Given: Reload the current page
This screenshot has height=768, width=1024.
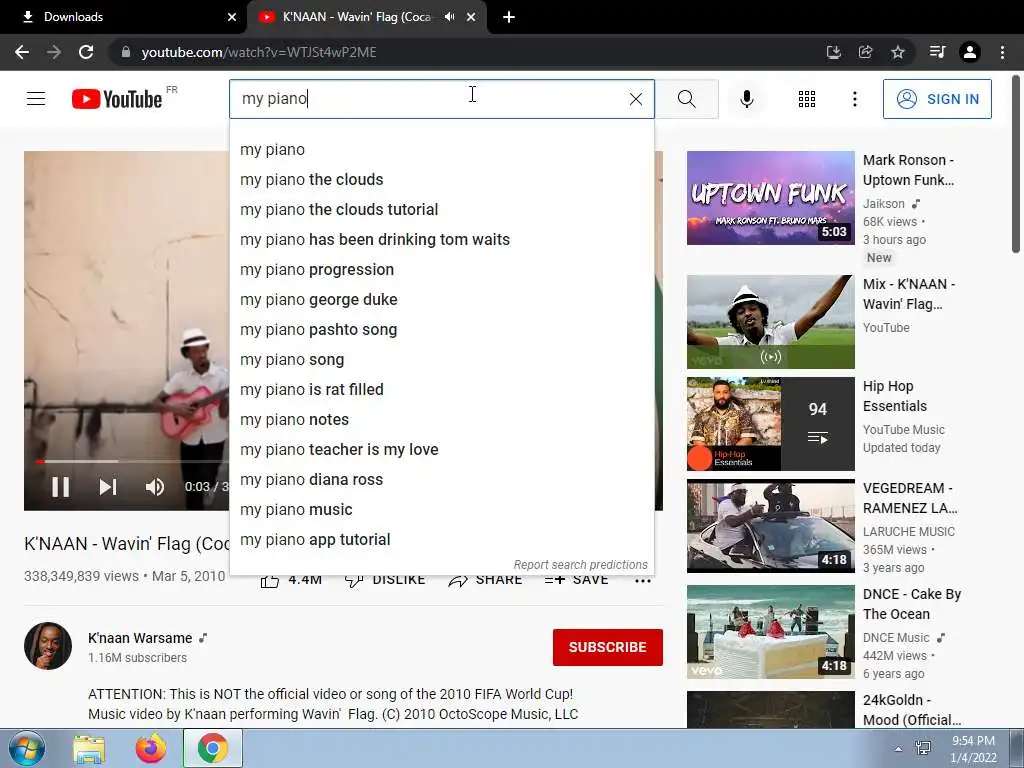Looking at the screenshot, I should (86, 52).
